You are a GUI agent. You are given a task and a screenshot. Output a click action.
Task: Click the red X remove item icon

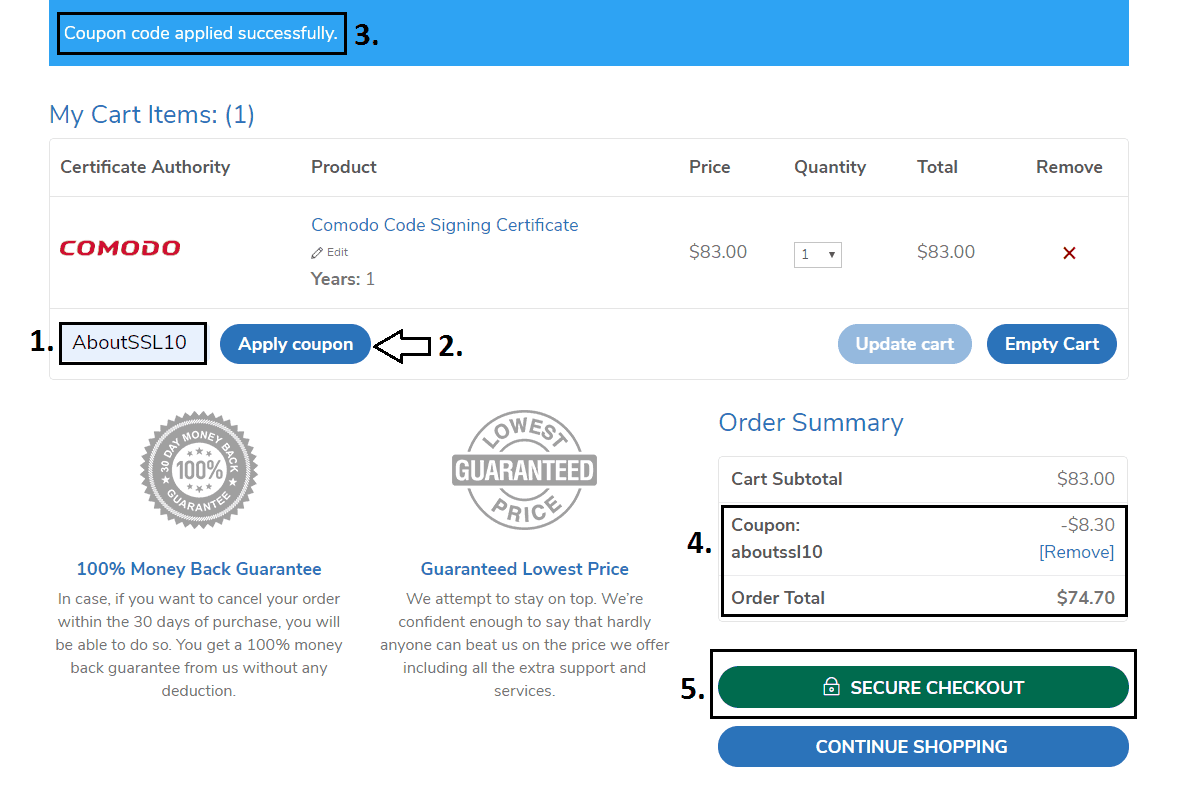pyautogui.click(x=1069, y=253)
